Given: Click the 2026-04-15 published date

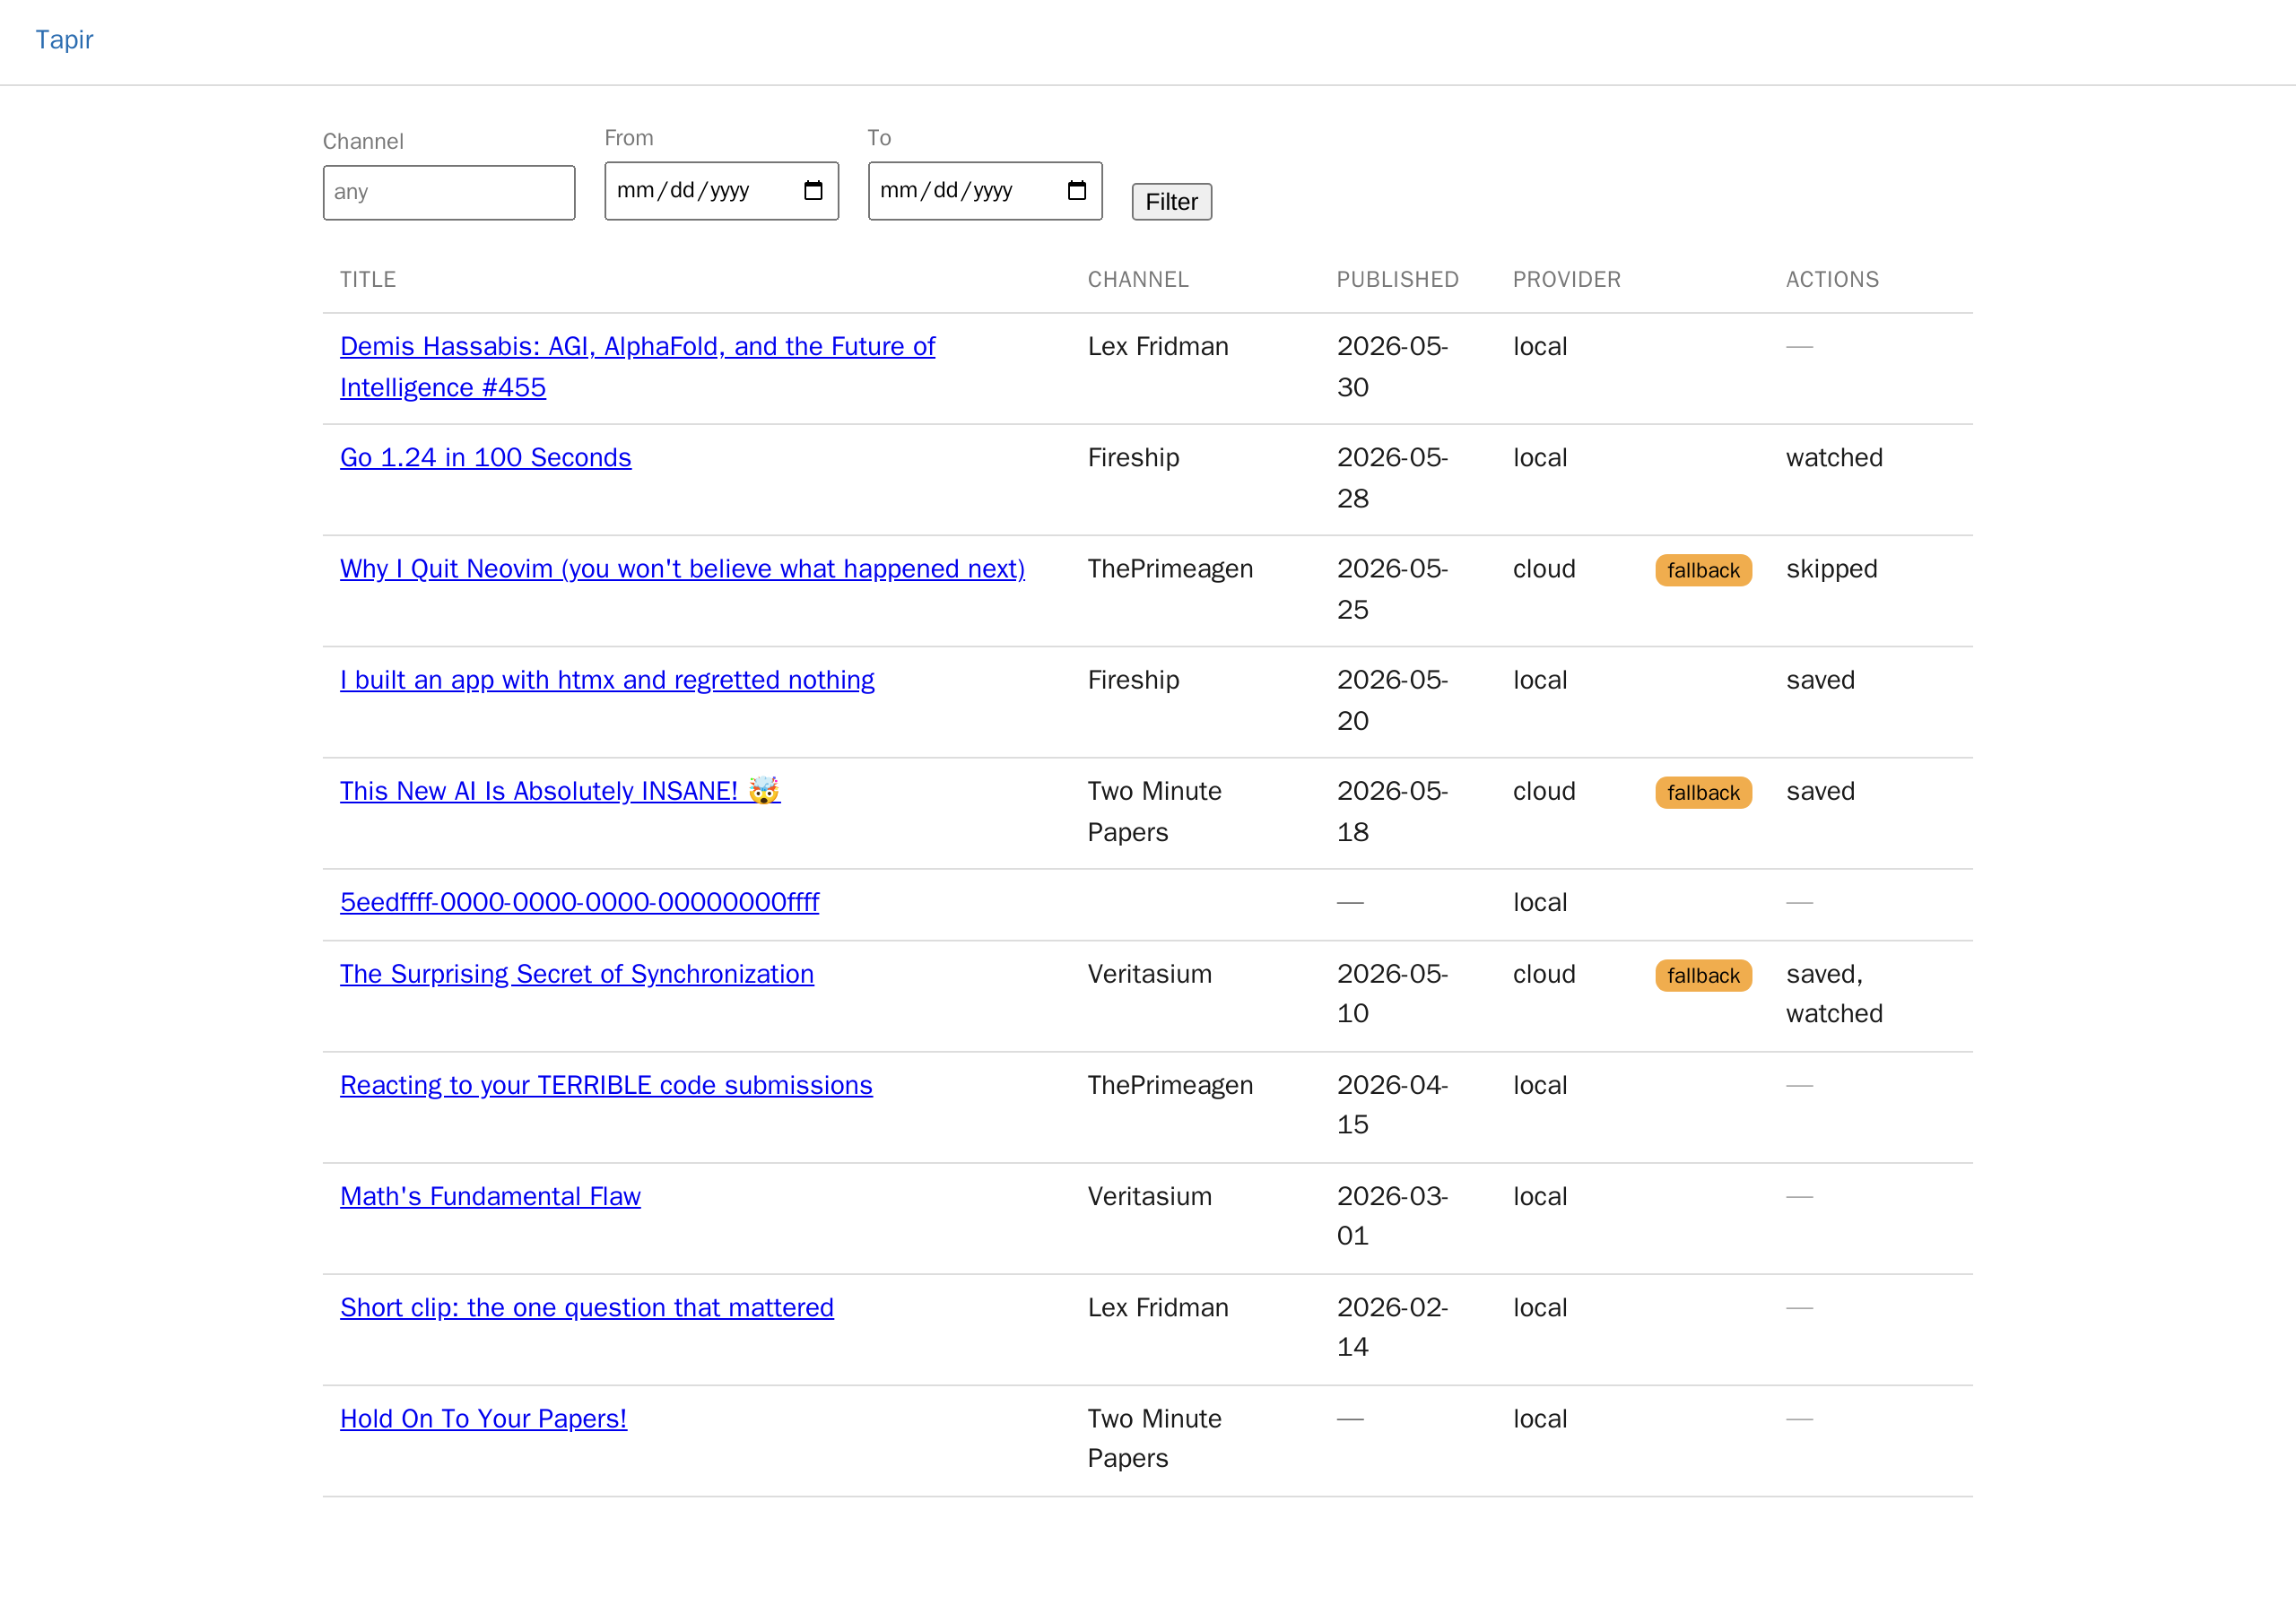Looking at the screenshot, I should click(x=1392, y=1104).
